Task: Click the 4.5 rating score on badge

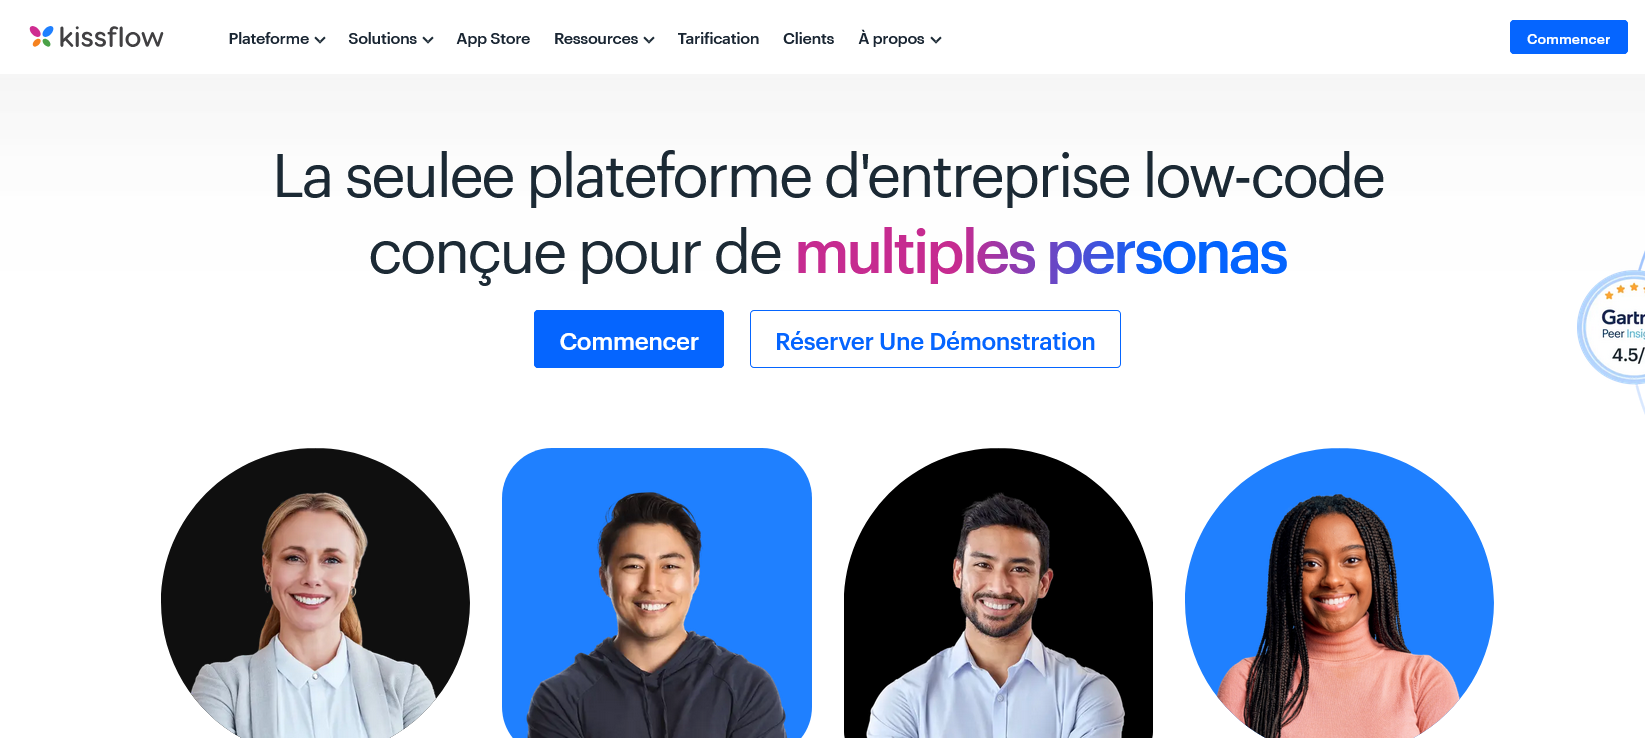Action: pyautogui.click(x=1627, y=355)
